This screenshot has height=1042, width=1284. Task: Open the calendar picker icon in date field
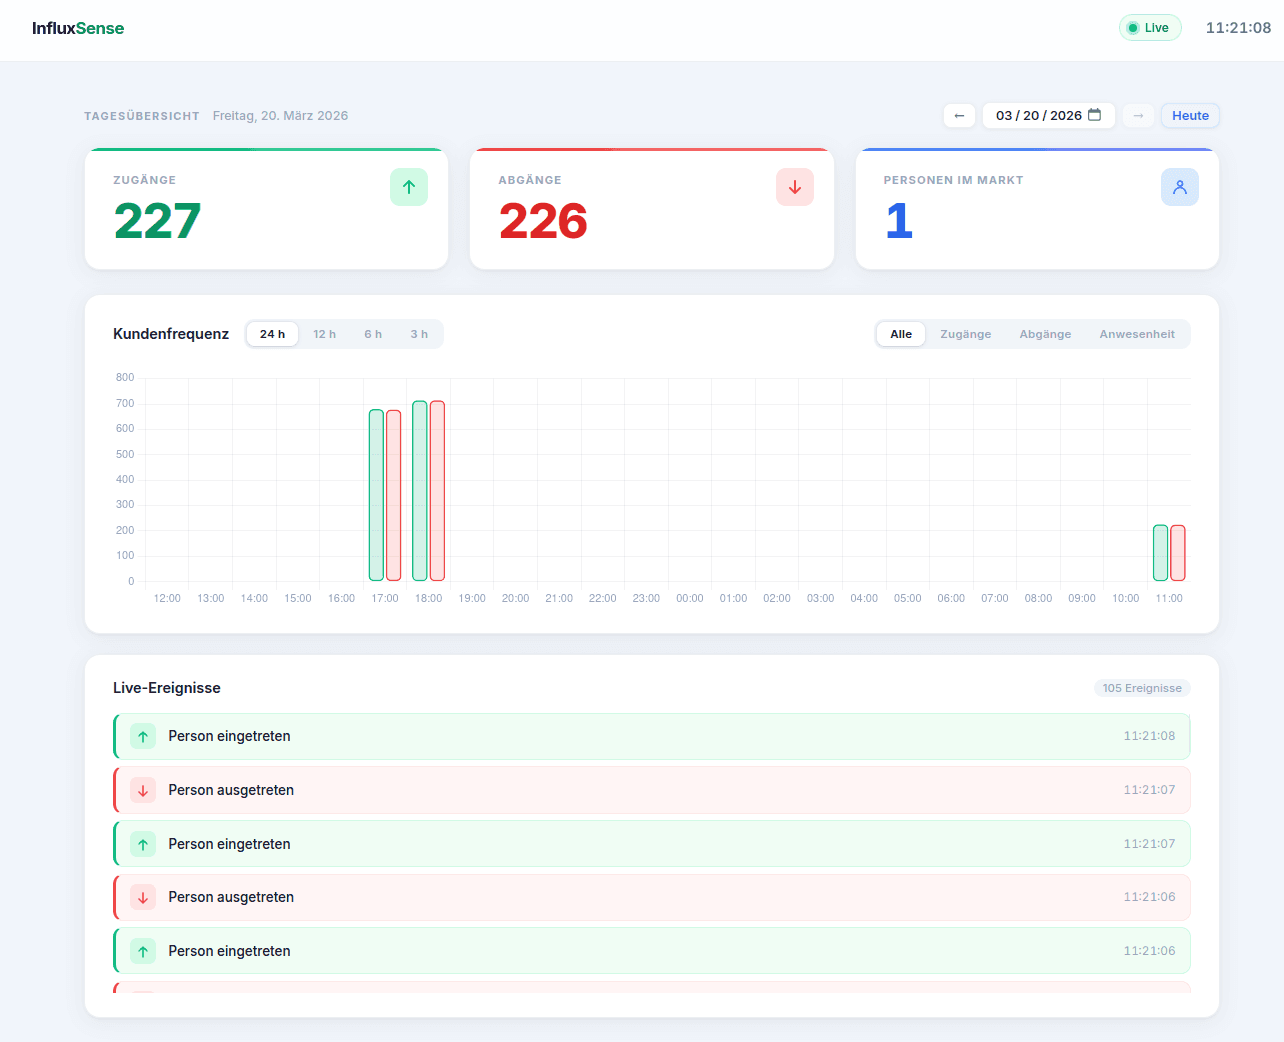point(1095,115)
